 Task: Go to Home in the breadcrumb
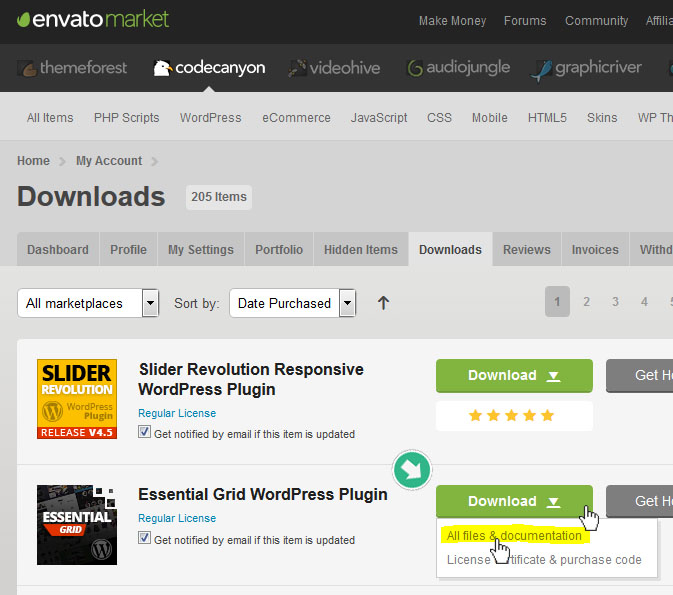33,161
